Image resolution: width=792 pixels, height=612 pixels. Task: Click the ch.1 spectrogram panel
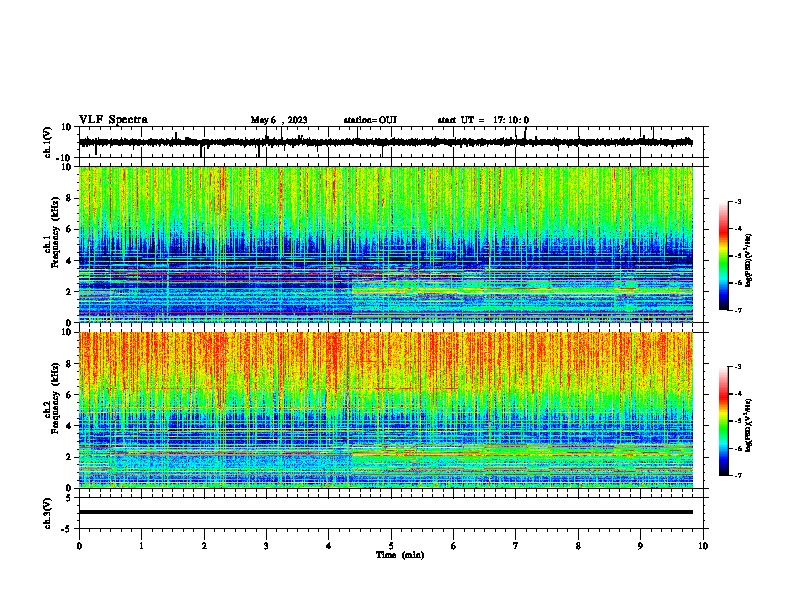pyautogui.click(x=386, y=244)
